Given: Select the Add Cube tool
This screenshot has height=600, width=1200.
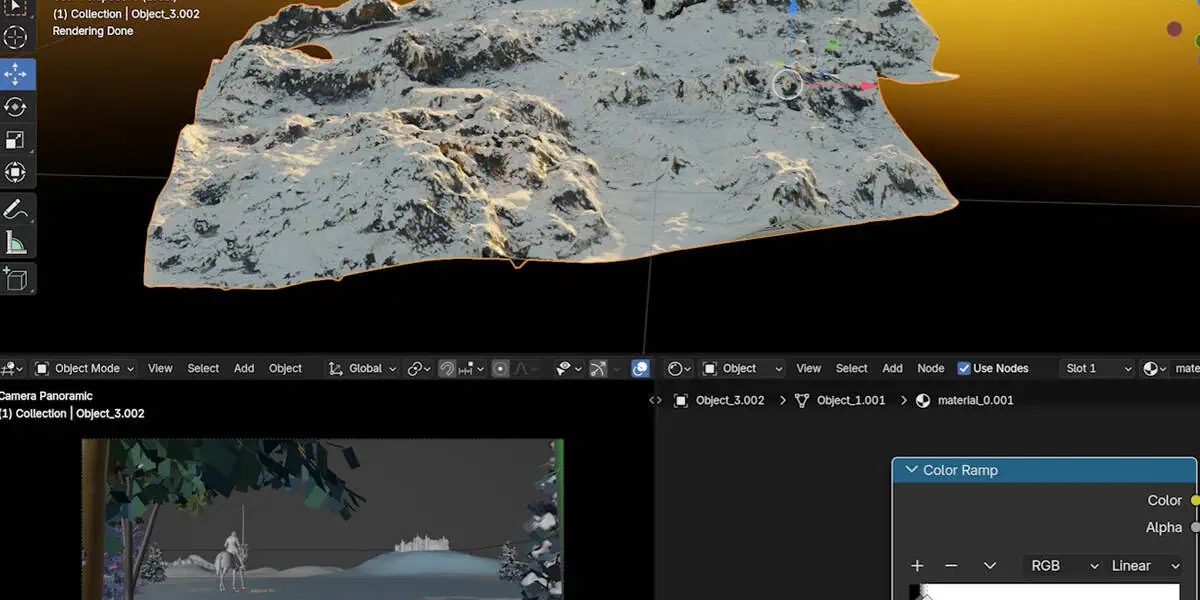Looking at the screenshot, I should (16, 279).
